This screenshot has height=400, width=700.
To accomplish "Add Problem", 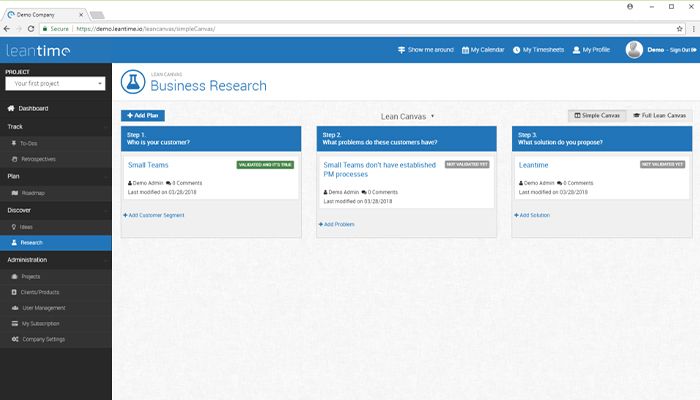I will click(x=337, y=224).
